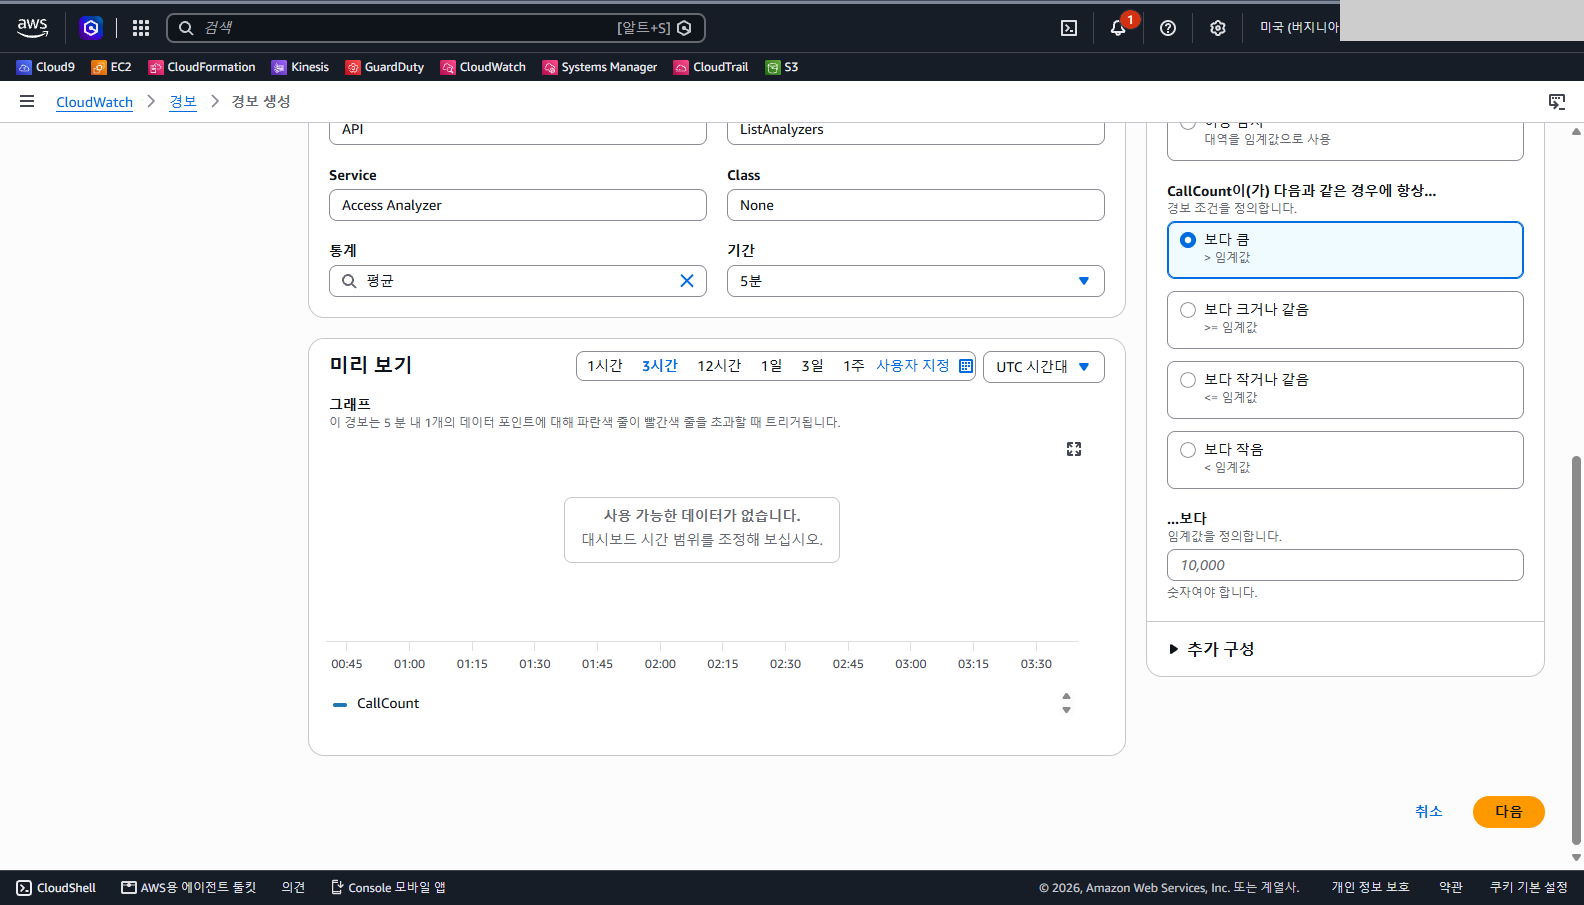This screenshot has height=905, width=1584.
Task: Open S3 bookmark shortcut
Action: click(782, 67)
